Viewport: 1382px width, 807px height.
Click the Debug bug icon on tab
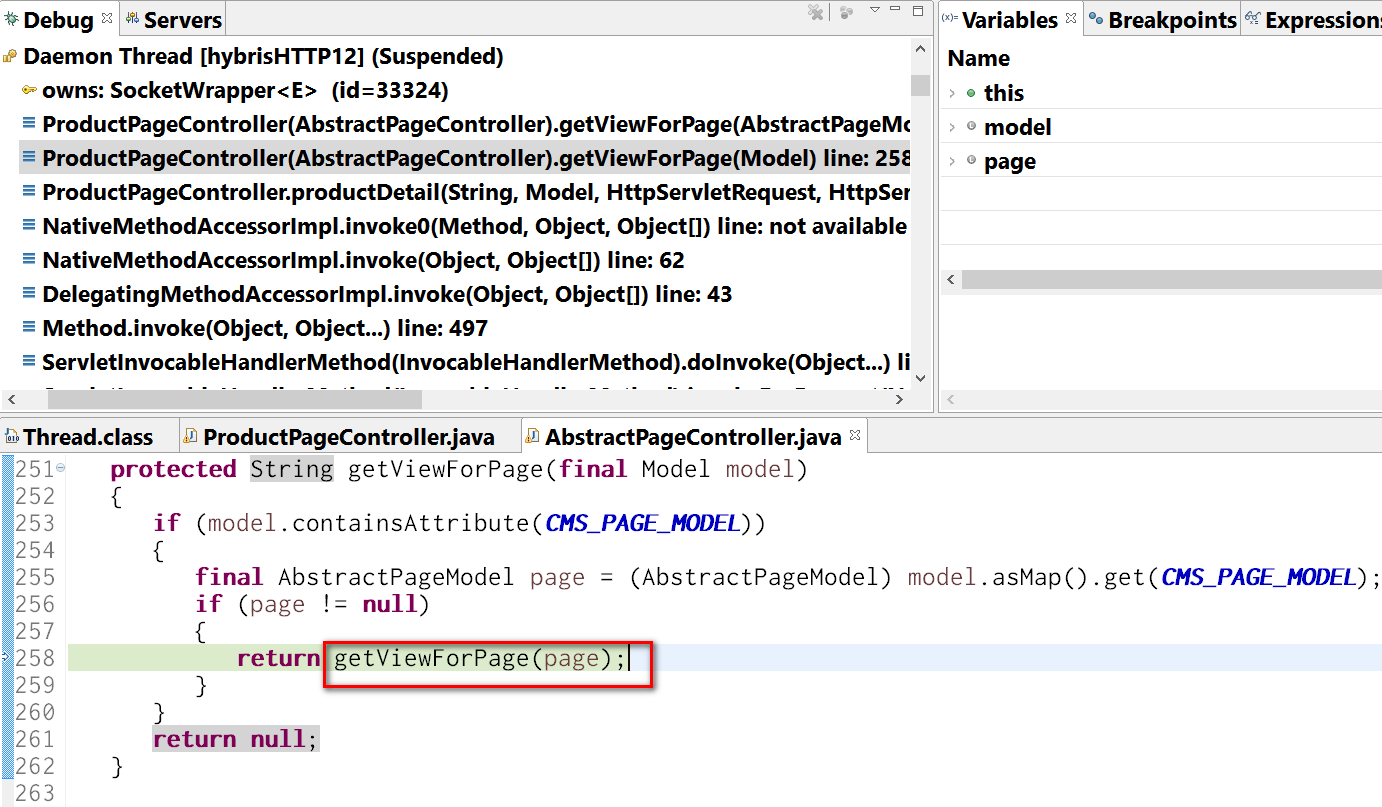point(12,19)
